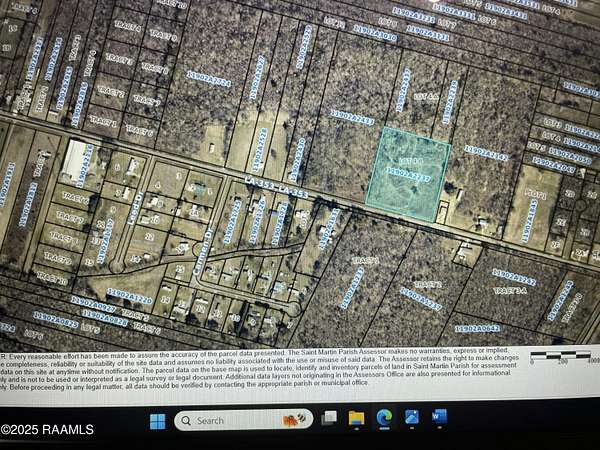This screenshot has height=450, width=600.
Task: Switch to Microsoft Edge in the taskbar
Action: pos(384,418)
